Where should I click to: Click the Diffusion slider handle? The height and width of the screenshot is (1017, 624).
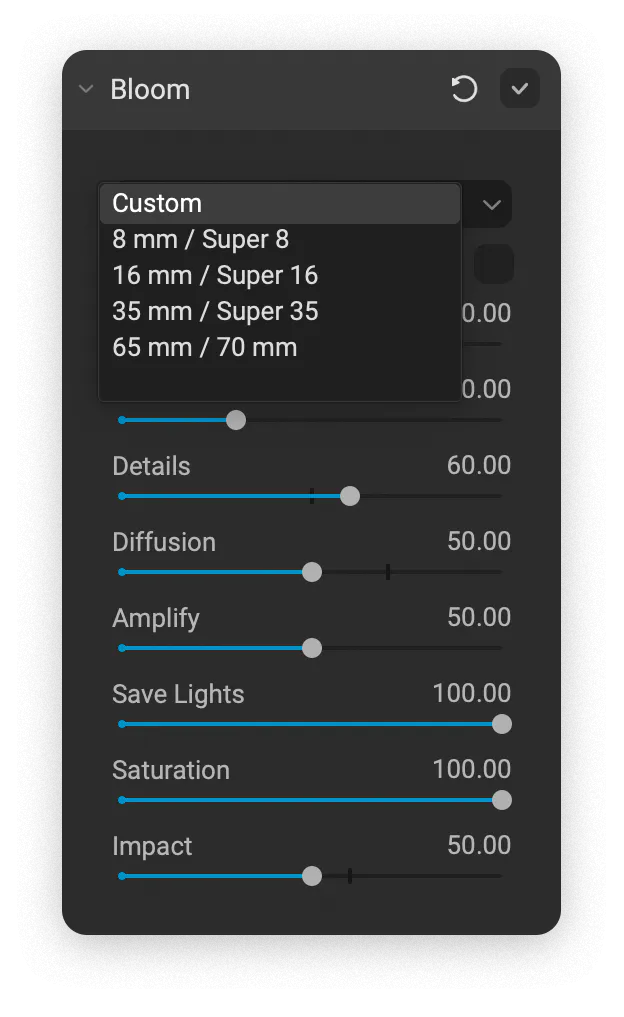tap(312, 572)
